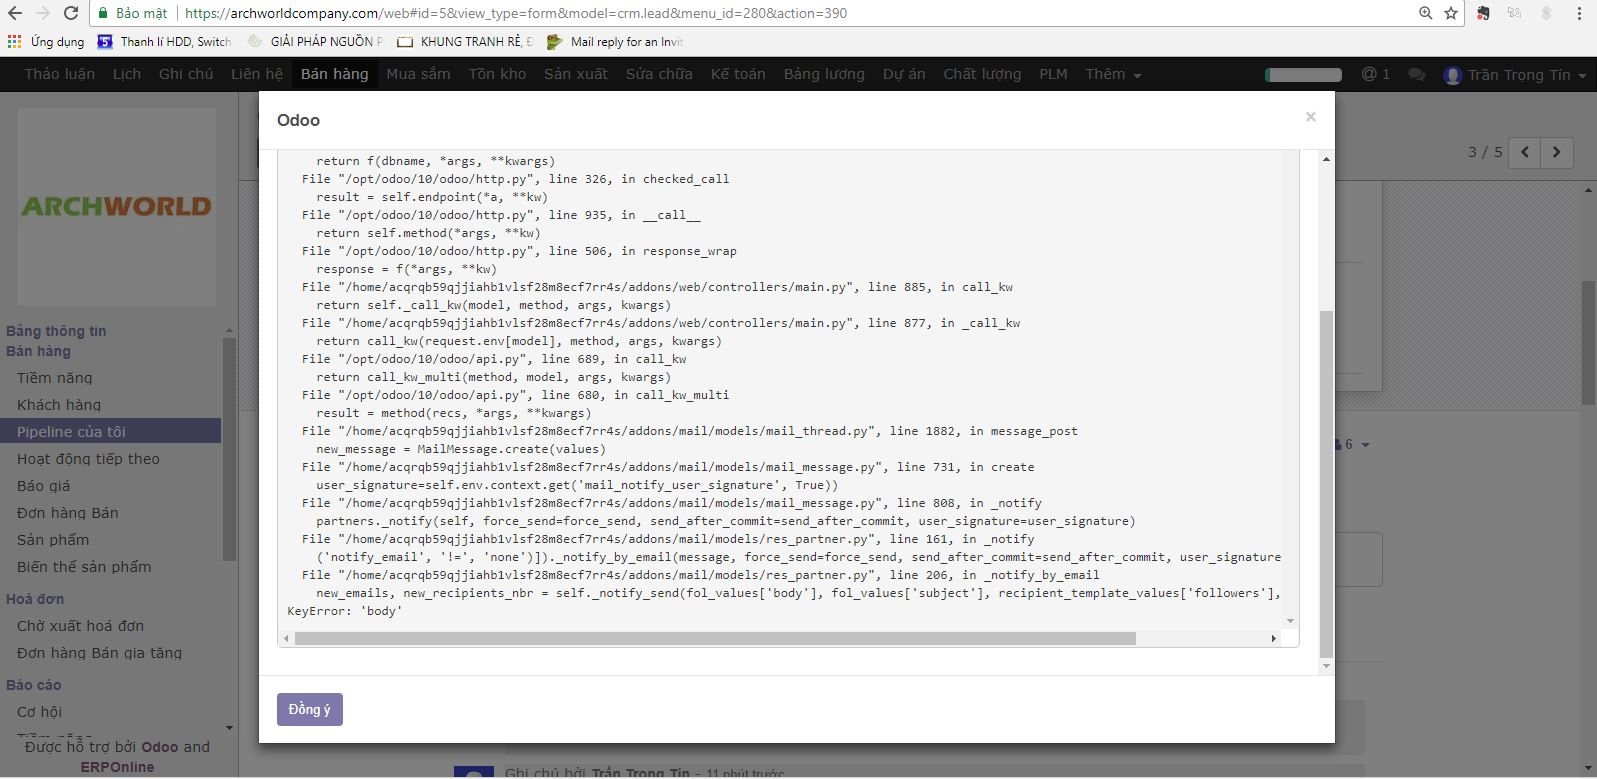Select Khách hàng in sidebar
Image resolution: width=1597 pixels, height=779 pixels.
(x=59, y=405)
